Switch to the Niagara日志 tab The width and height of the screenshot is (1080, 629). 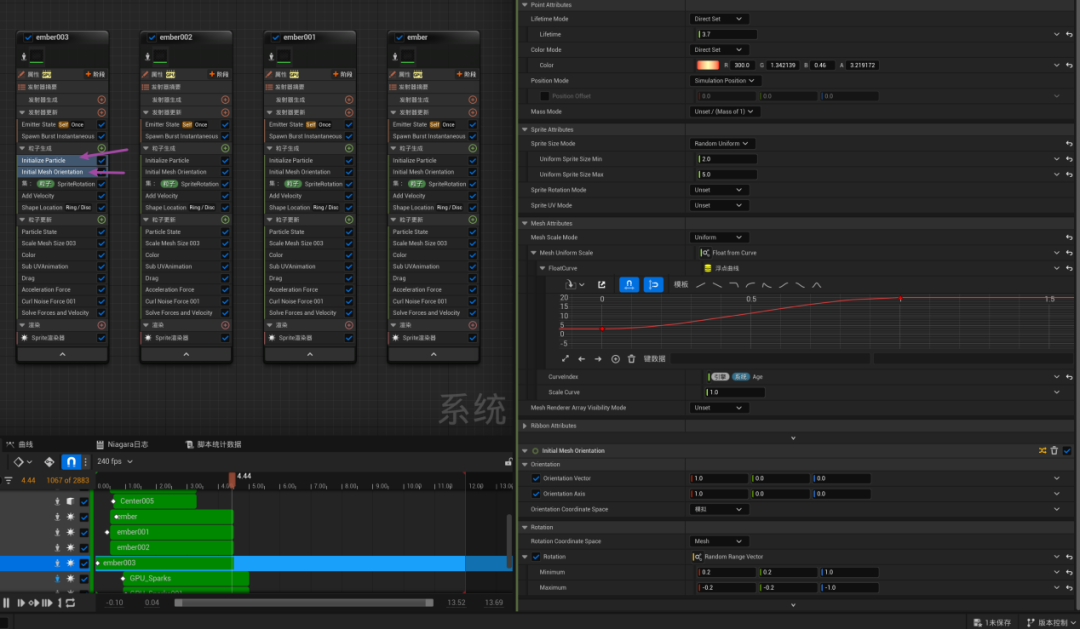(122, 444)
